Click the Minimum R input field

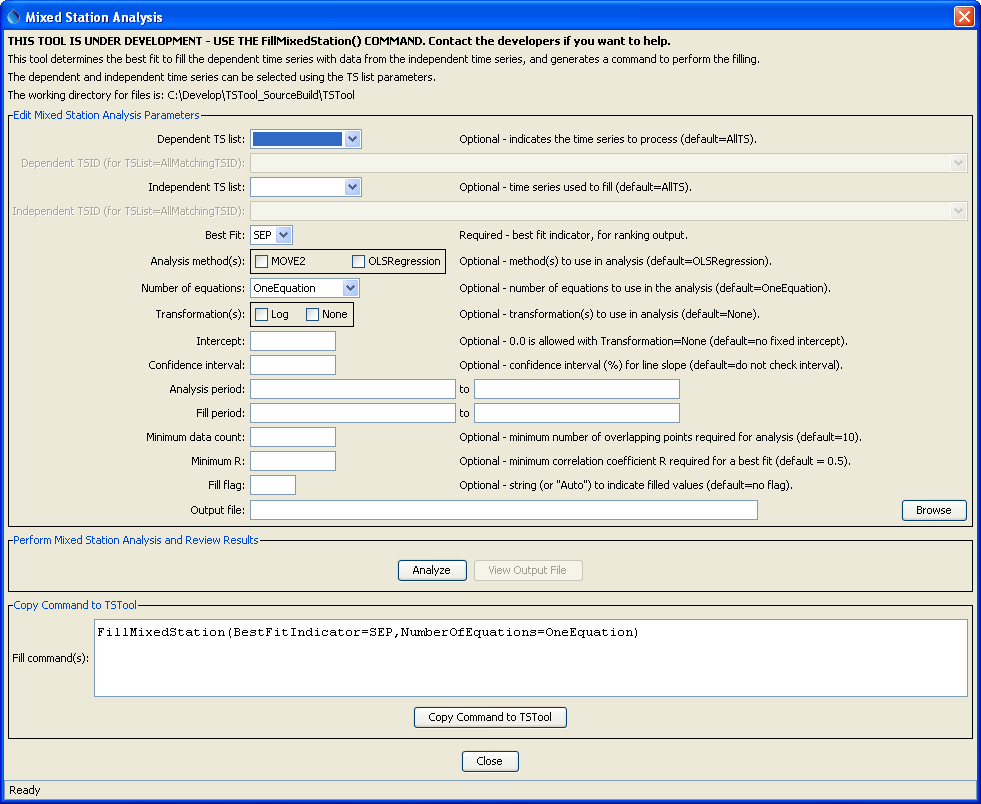pos(292,461)
